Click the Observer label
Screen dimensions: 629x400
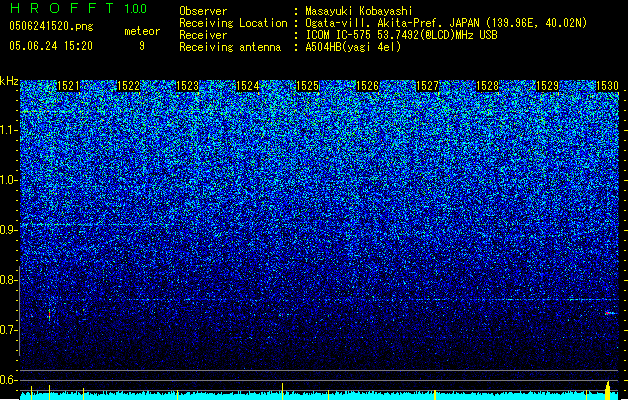(x=203, y=11)
